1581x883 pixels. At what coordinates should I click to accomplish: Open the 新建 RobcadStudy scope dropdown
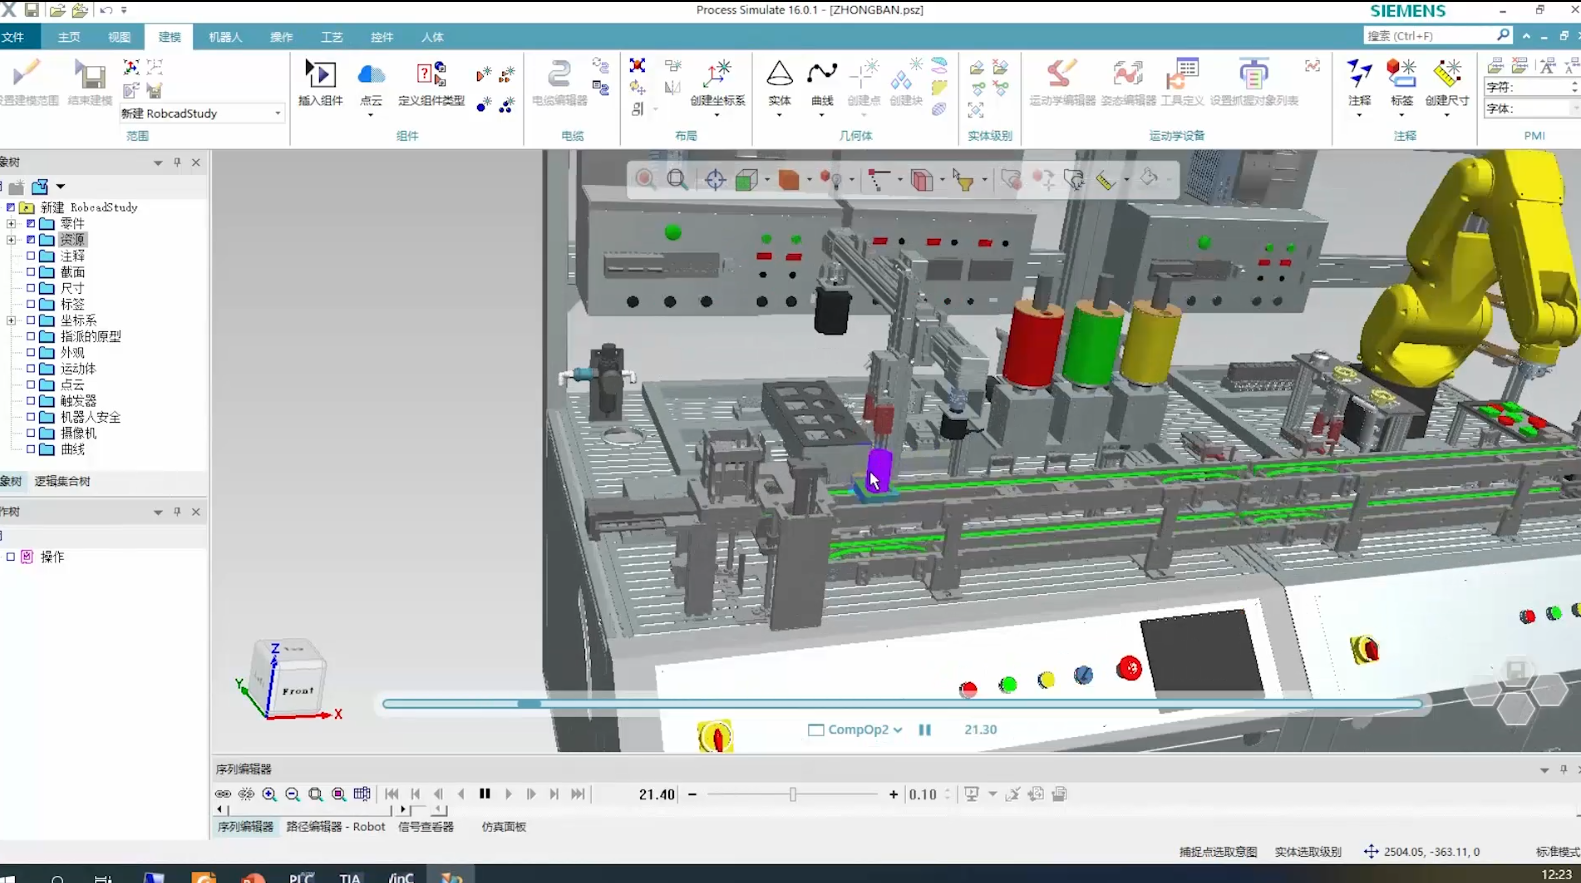[x=277, y=114]
